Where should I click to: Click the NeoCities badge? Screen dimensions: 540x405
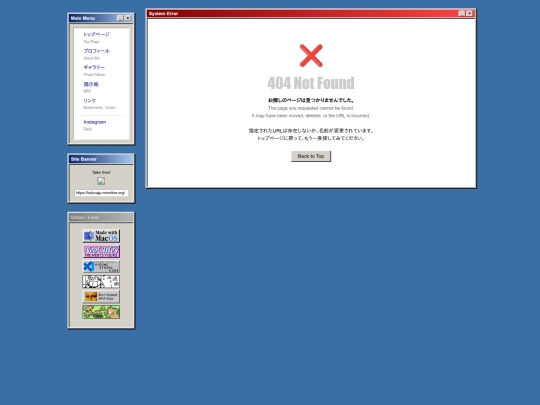click(101, 251)
